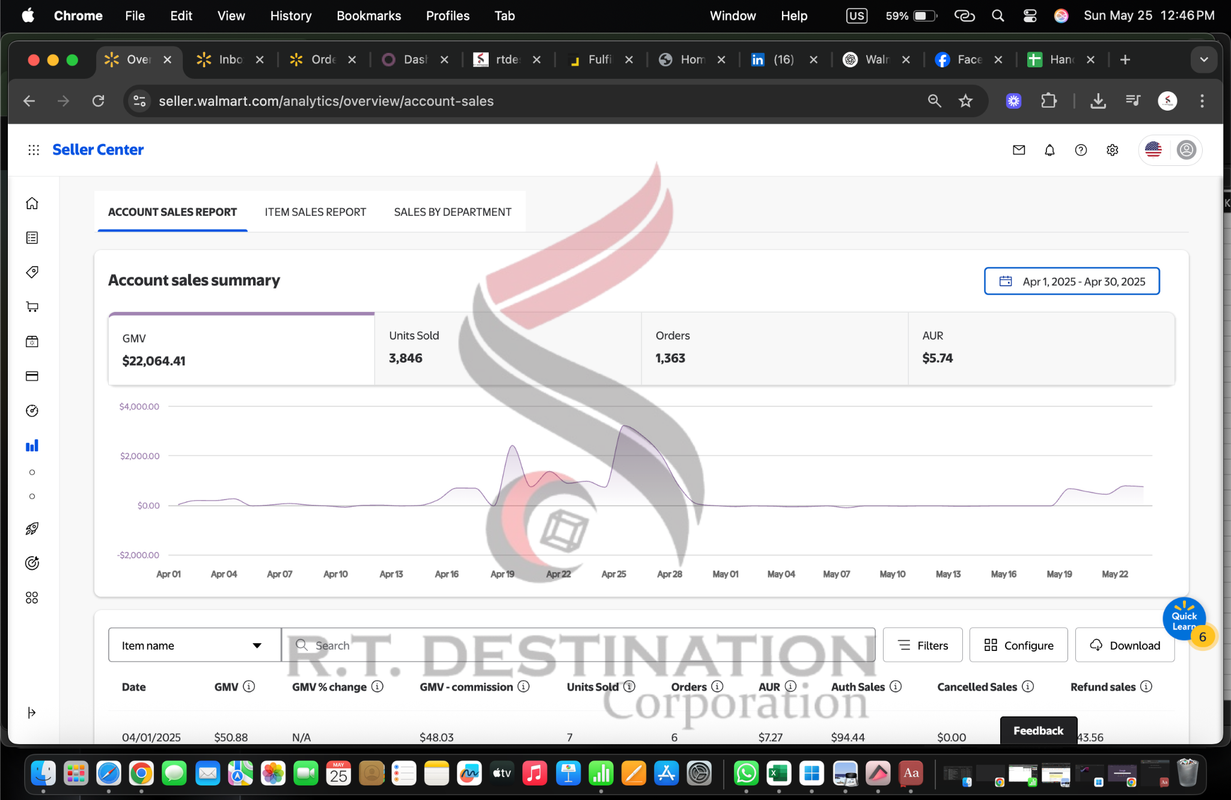Click the Search input field

point(578,645)
